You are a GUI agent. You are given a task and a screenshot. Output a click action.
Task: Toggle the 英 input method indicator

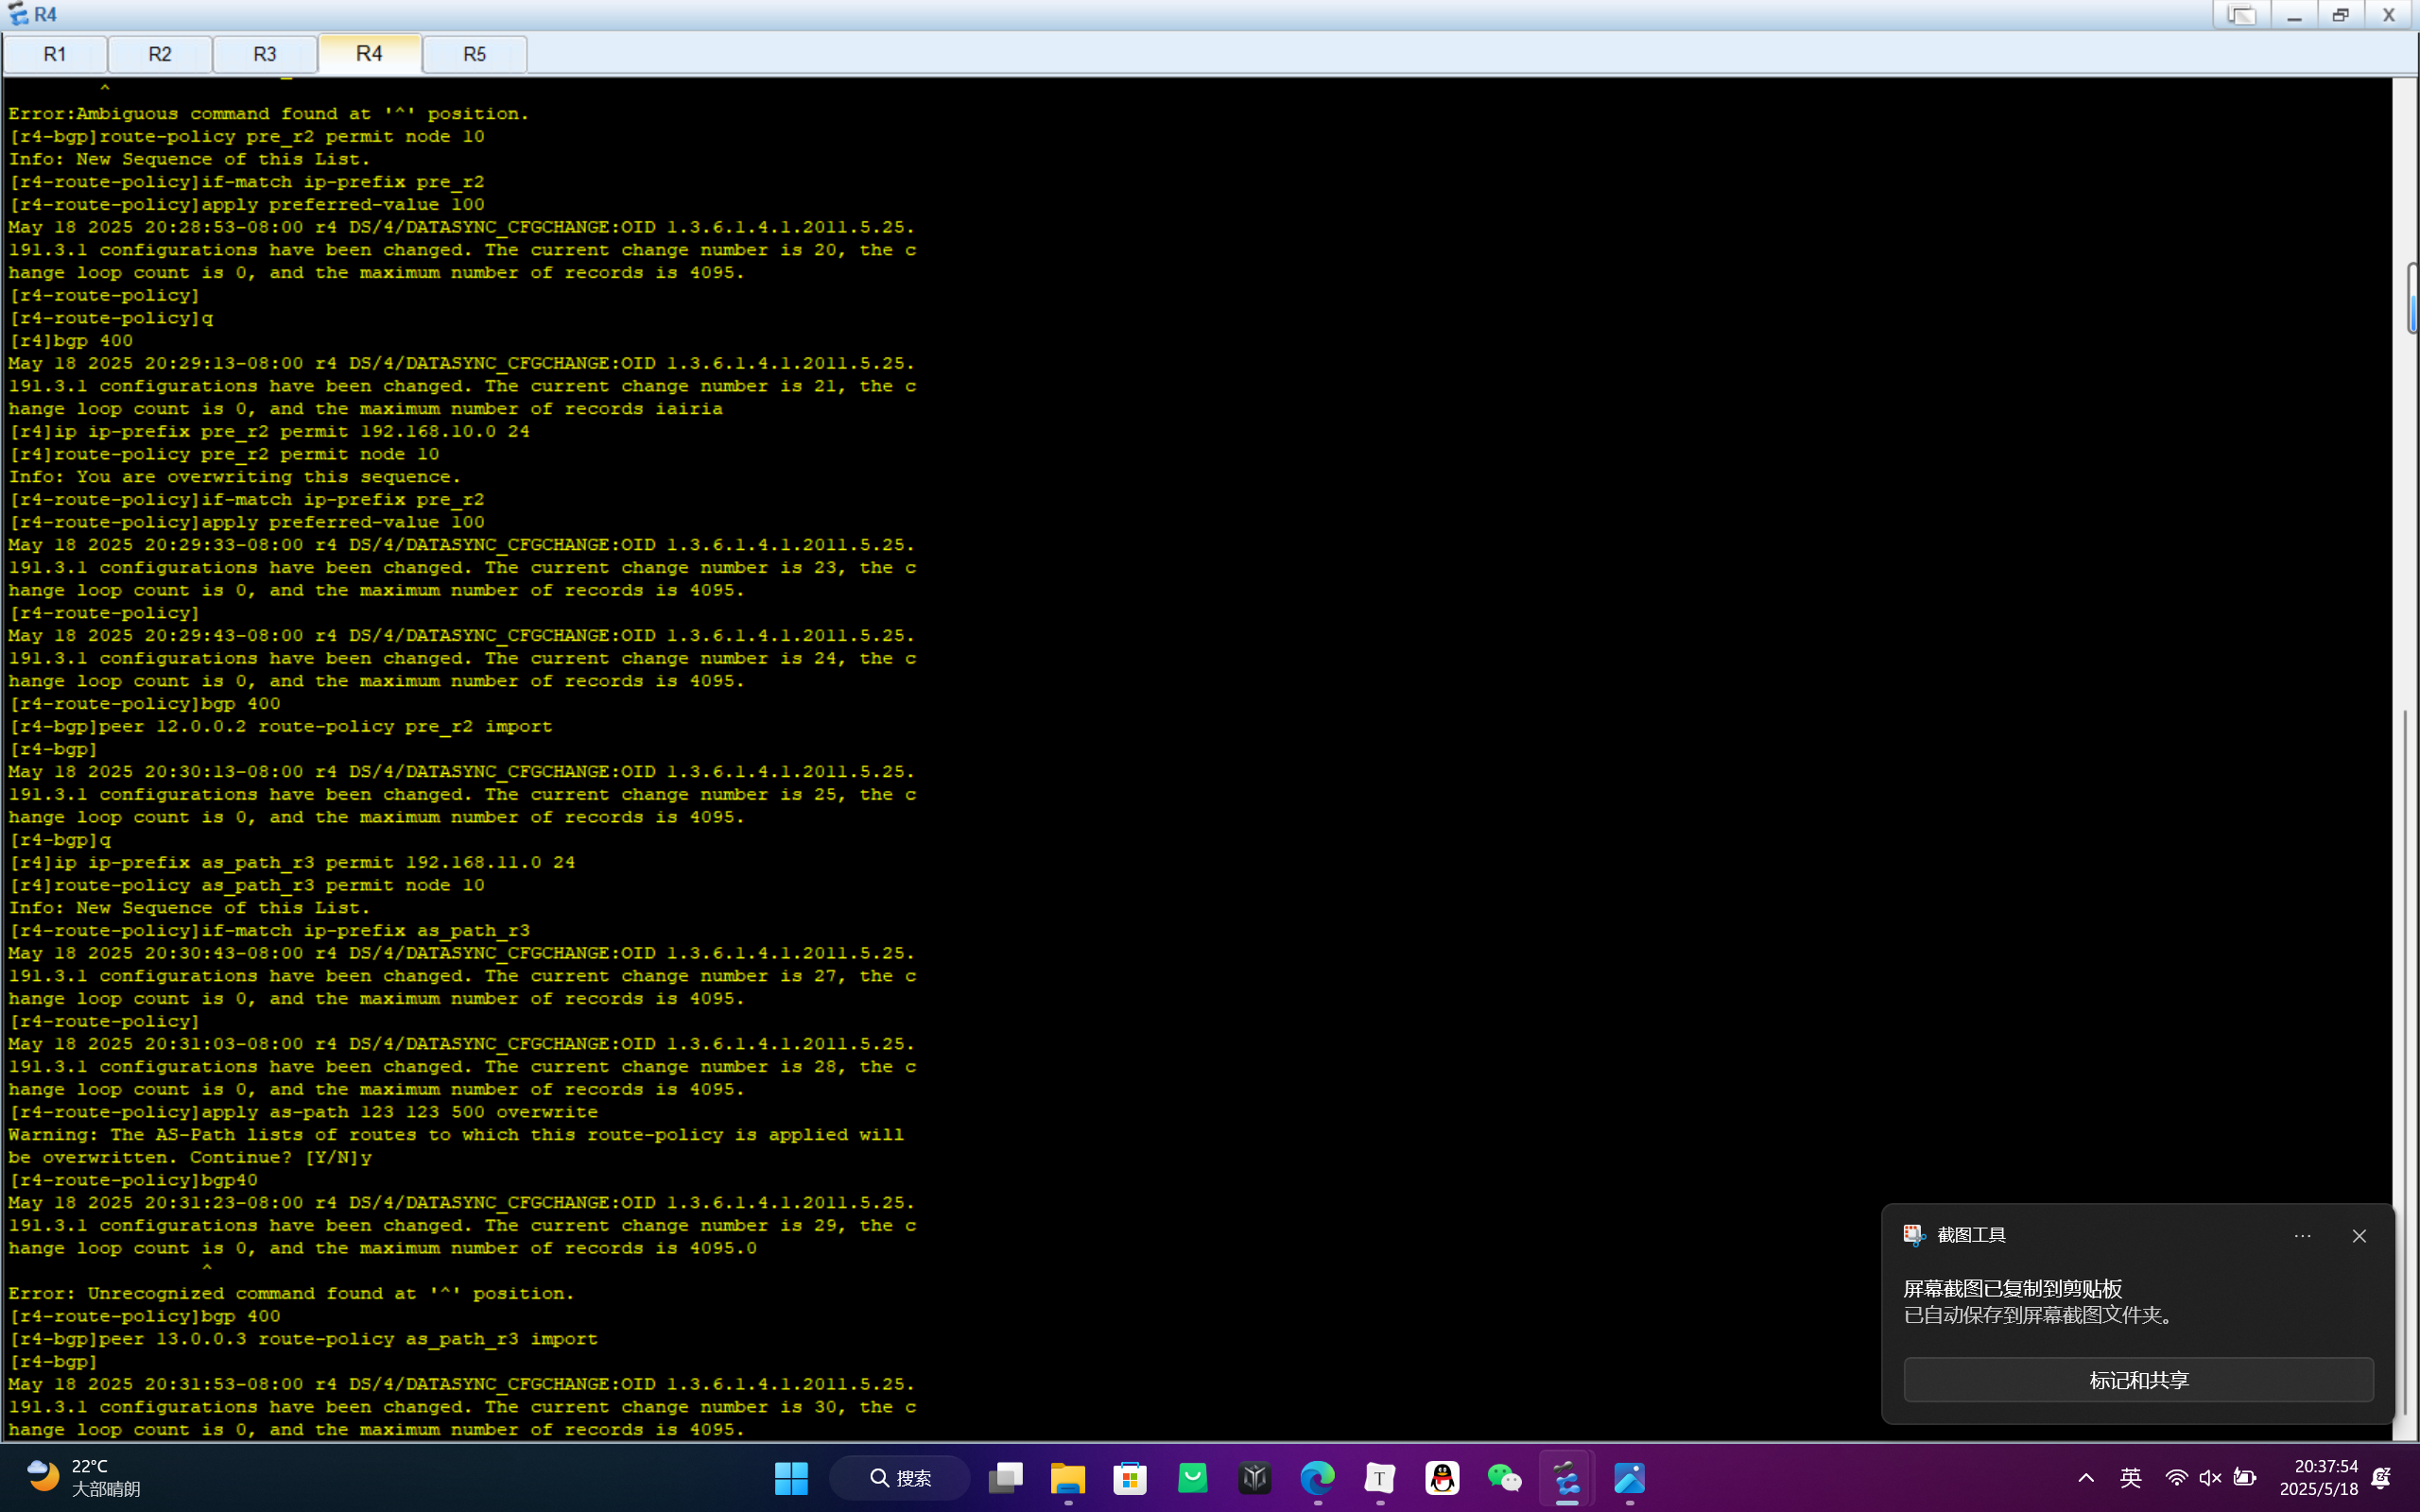[2131, 1478]
